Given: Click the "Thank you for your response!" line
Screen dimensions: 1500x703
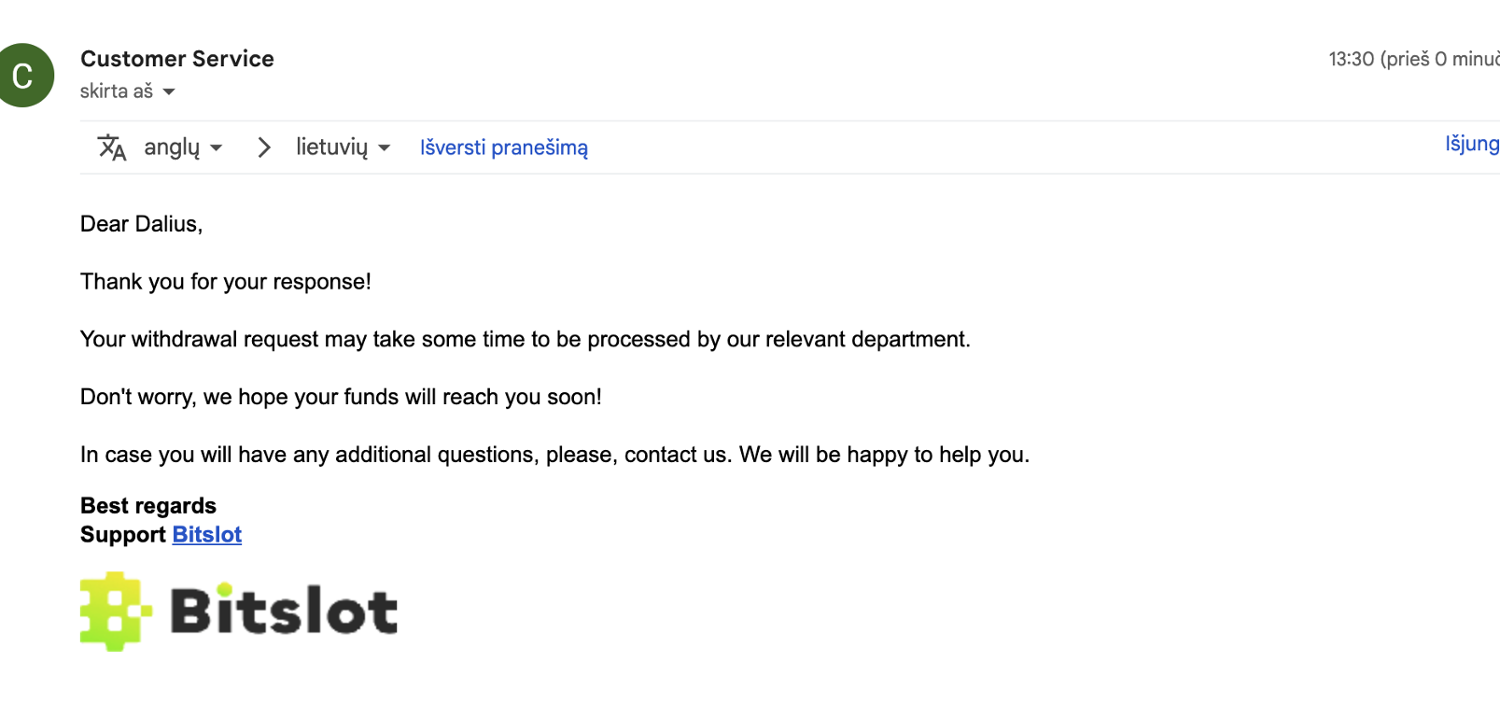Looking at the screenshot, I should pyautogui.click(x=225, y=282).
